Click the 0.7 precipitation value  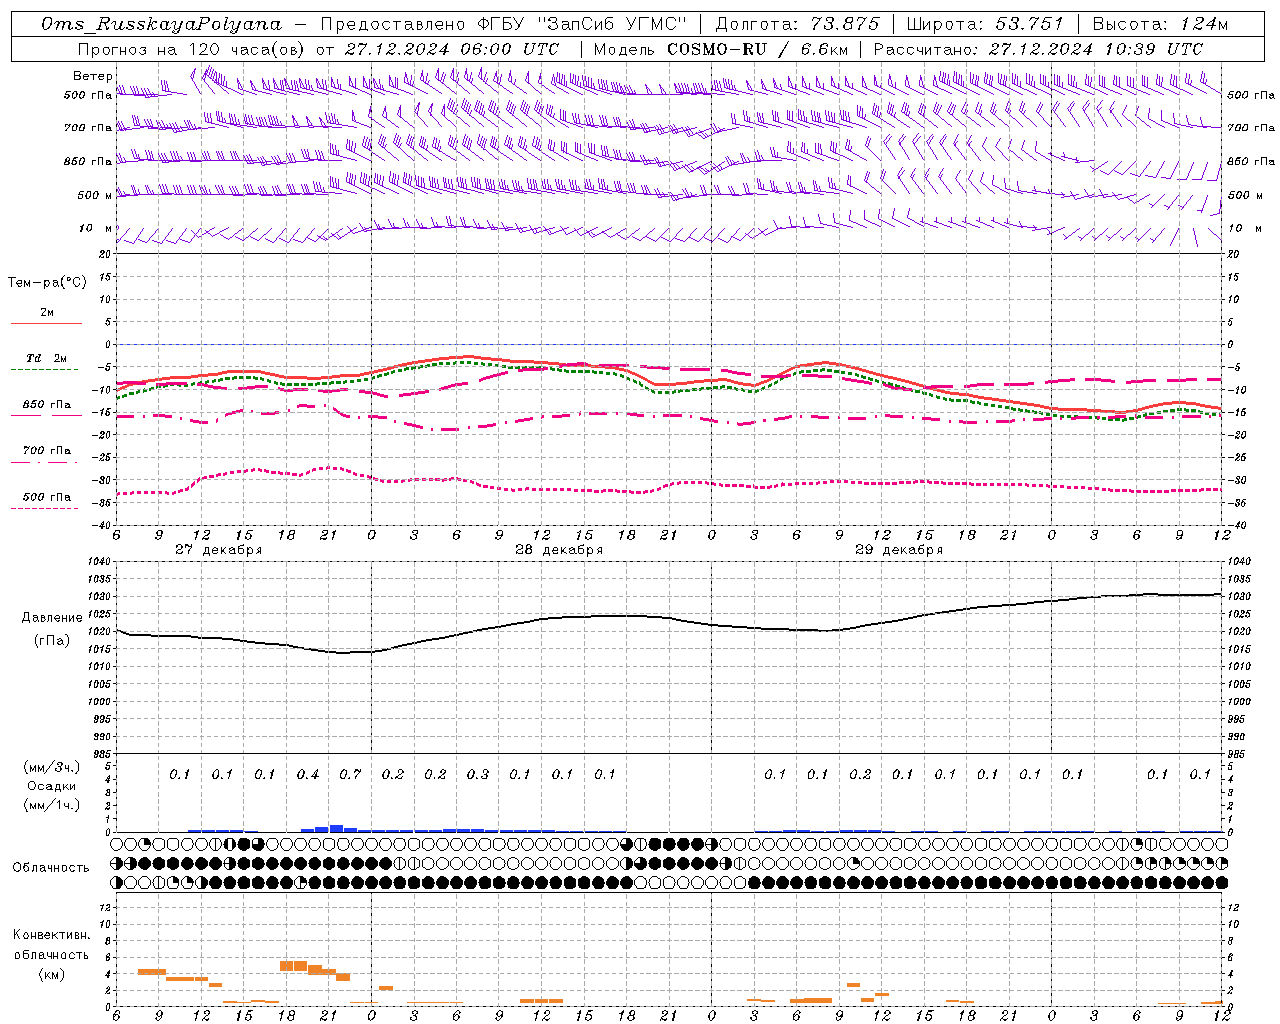(x=350, y=774)
